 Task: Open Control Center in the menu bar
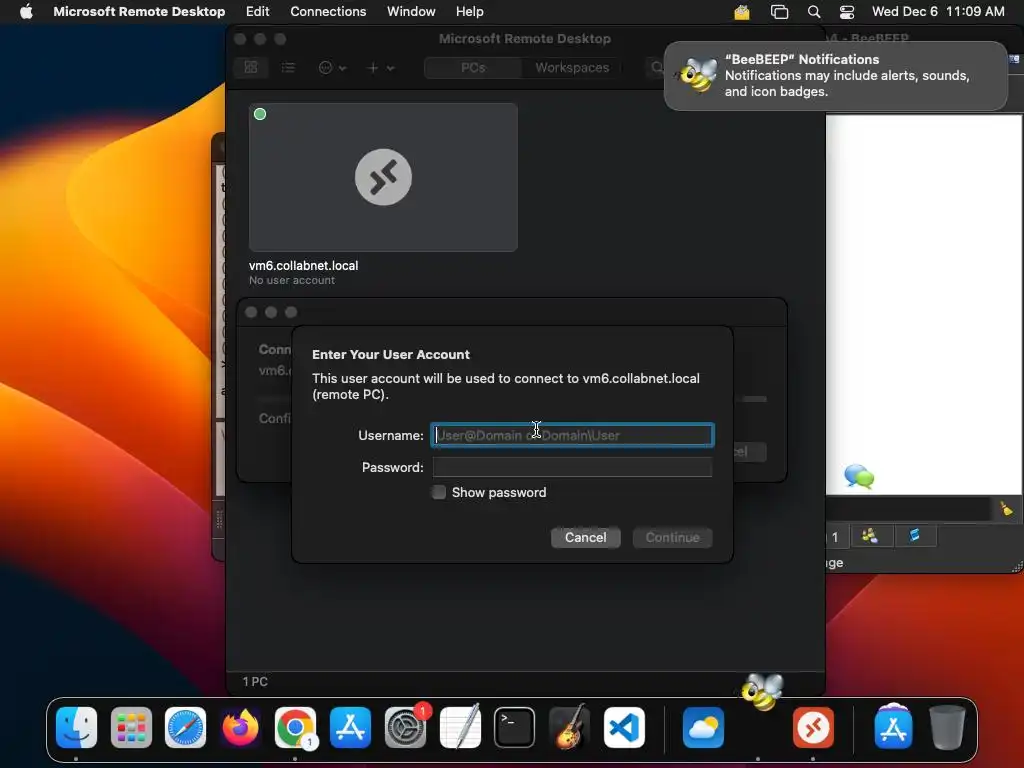pos(847,12)
